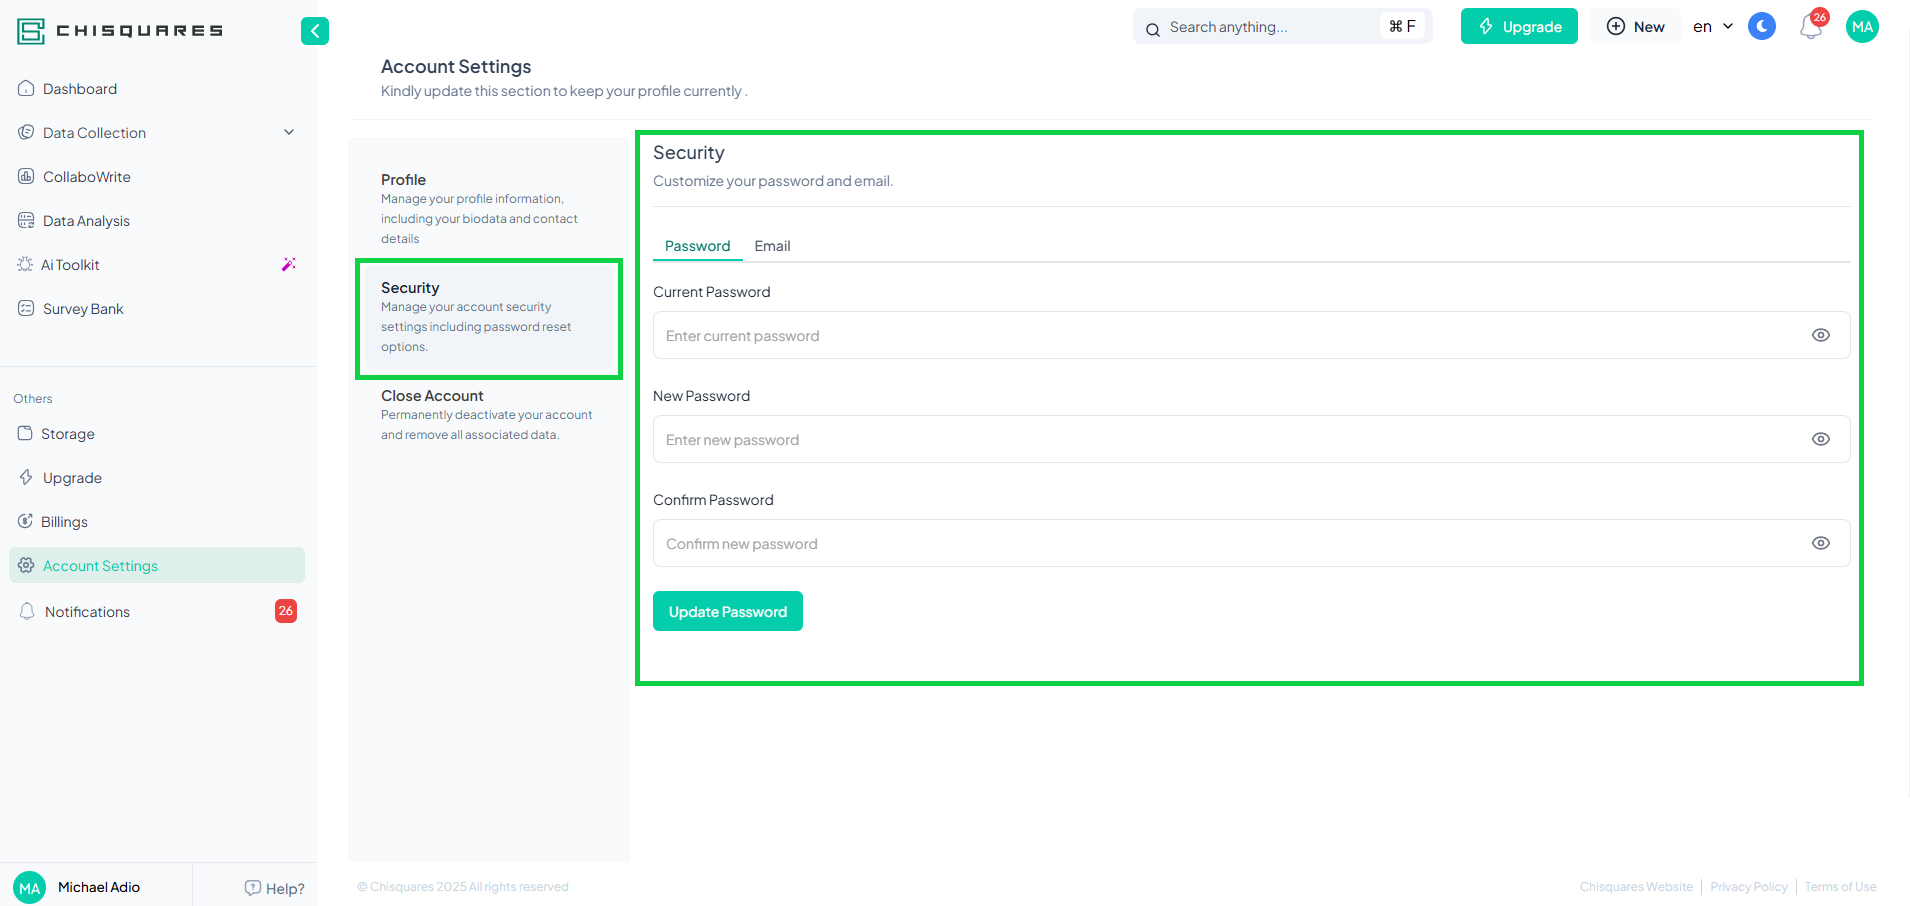Toggle dark mode moon button
The width and height of the screenshot is (1910, 906).
tap(1762, 26)
